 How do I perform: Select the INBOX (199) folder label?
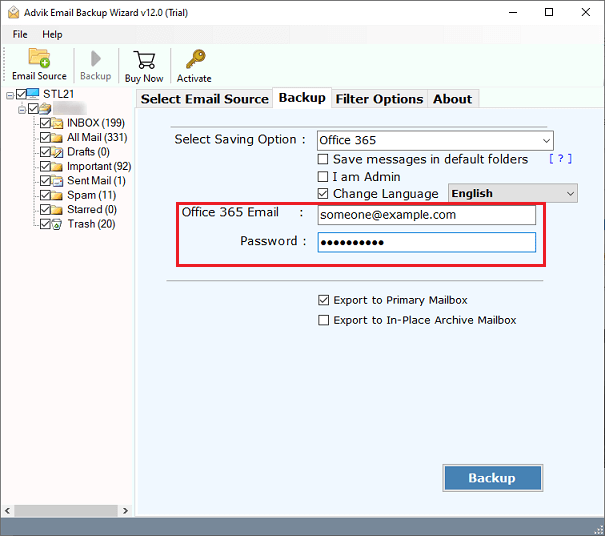point(96,123)
